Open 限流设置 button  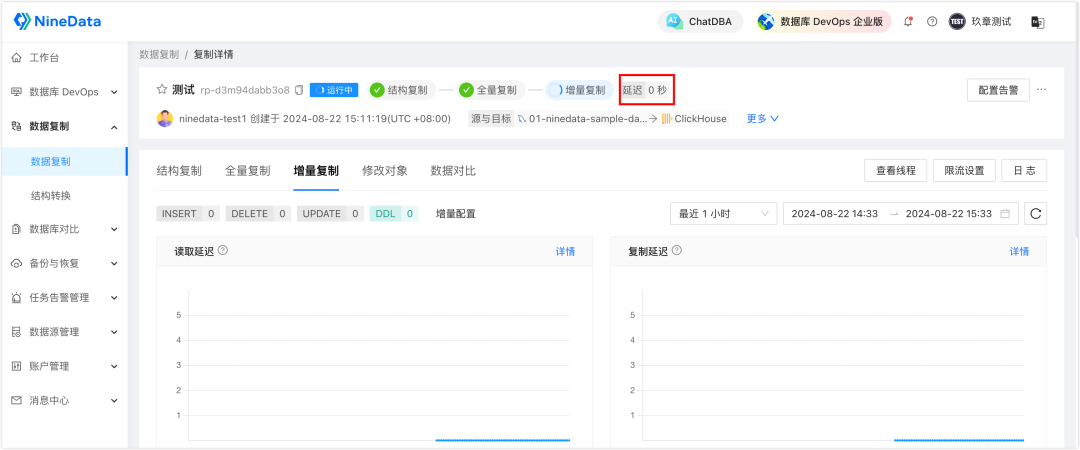click(x=964, y=171)
